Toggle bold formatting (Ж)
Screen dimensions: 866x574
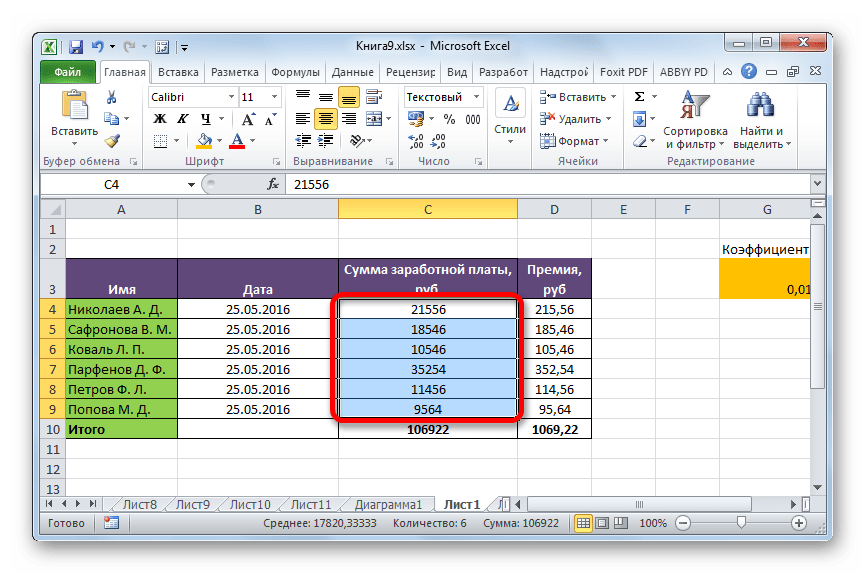[157, 119]
